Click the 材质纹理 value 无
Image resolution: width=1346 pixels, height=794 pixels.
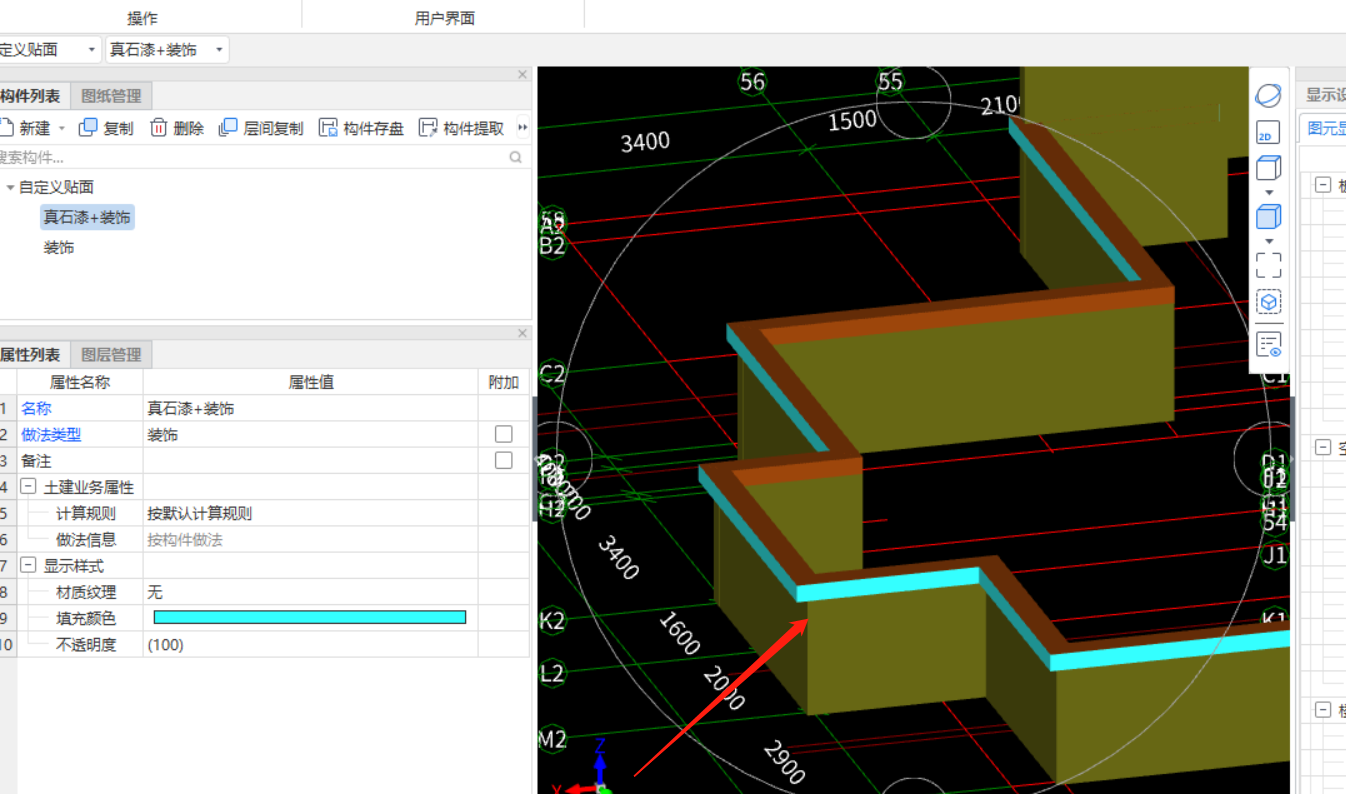tap(310, 591)
